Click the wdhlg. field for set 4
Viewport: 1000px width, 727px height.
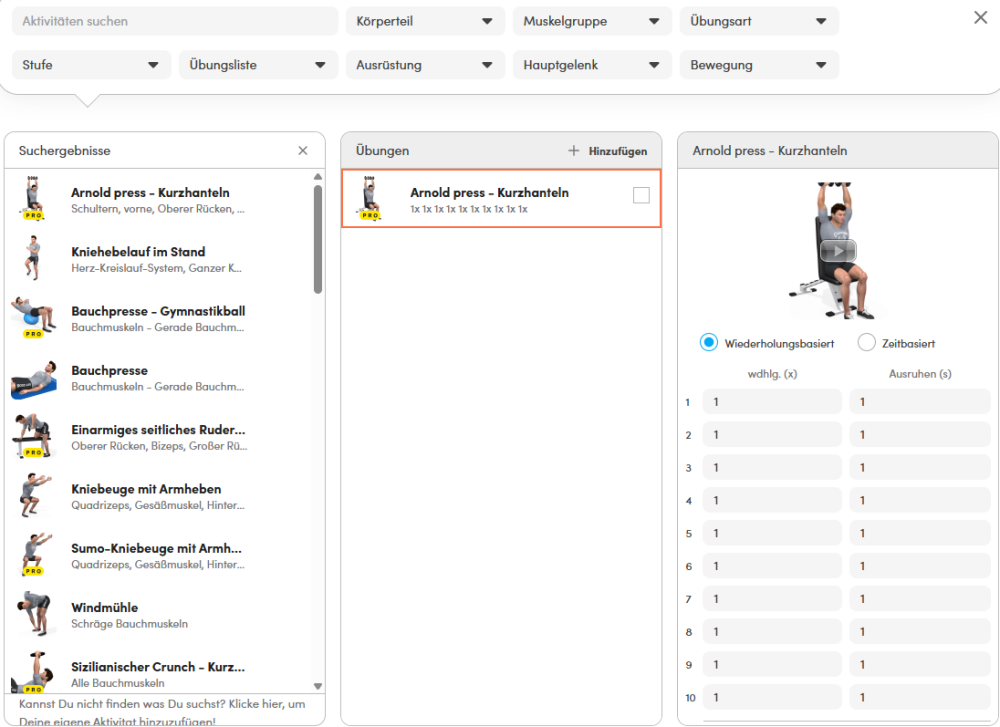(772, 501)
